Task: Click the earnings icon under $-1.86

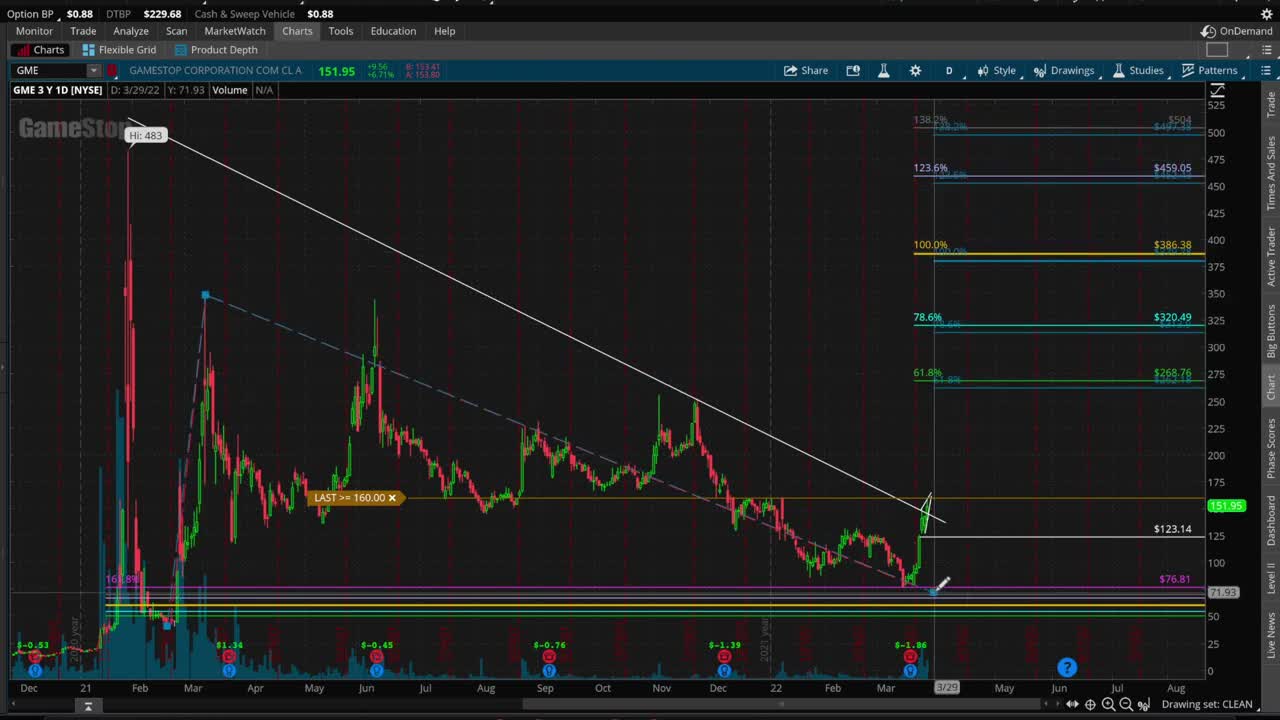Action: [910, 657]
